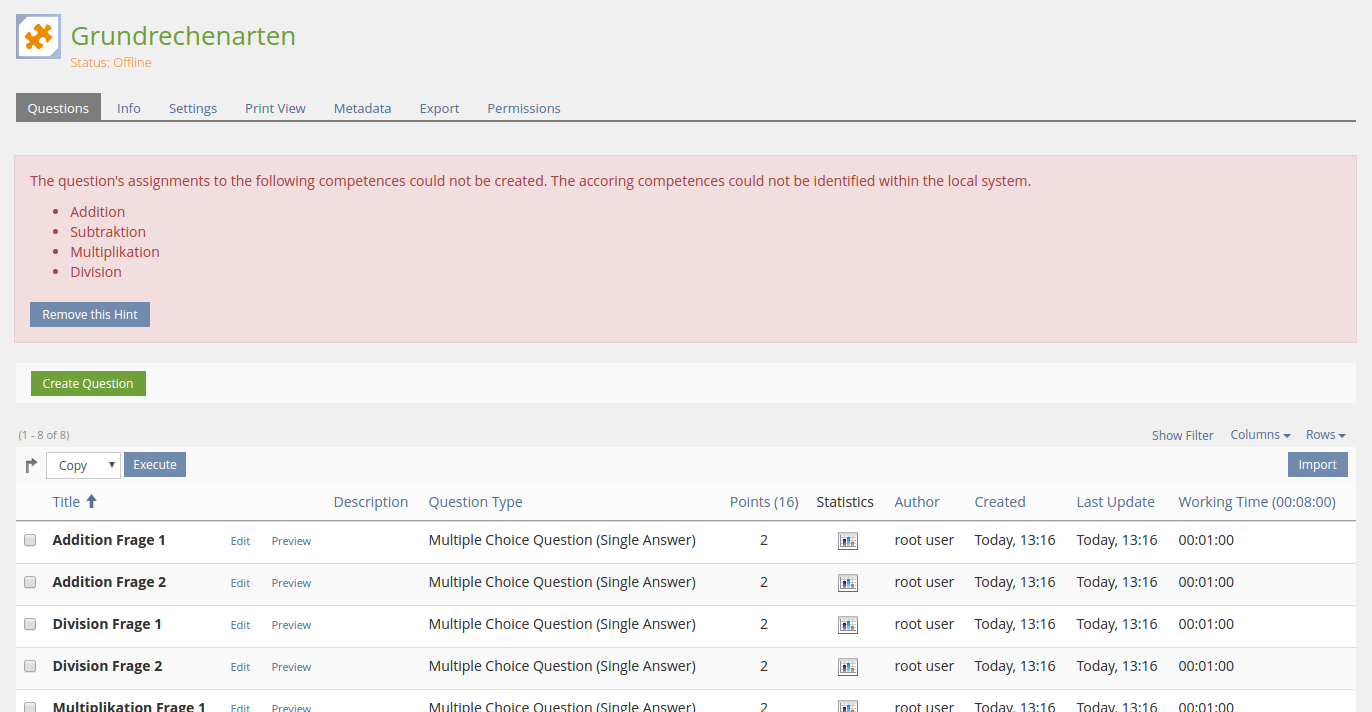Open the Copy action dropdown
The width and height of the screenshot is (1372, 712).
pos(83,465)
